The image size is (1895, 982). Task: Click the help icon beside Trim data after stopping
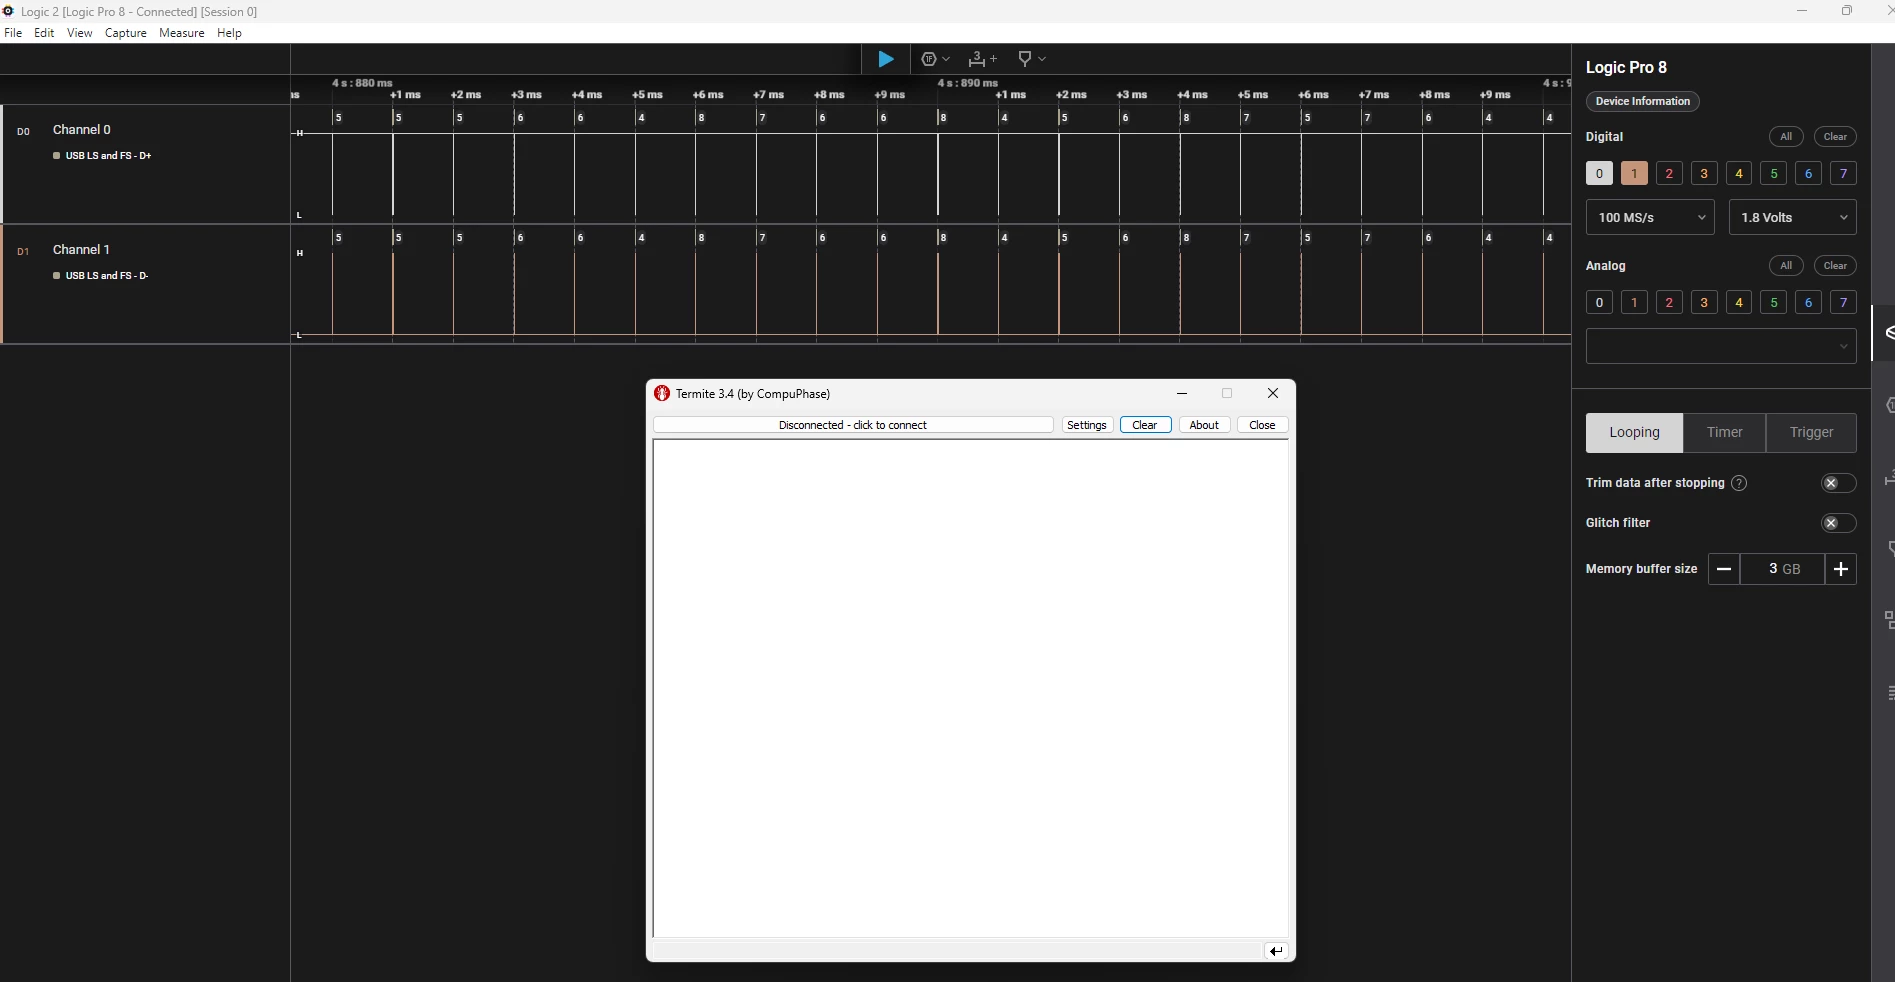click(1739, 483)
